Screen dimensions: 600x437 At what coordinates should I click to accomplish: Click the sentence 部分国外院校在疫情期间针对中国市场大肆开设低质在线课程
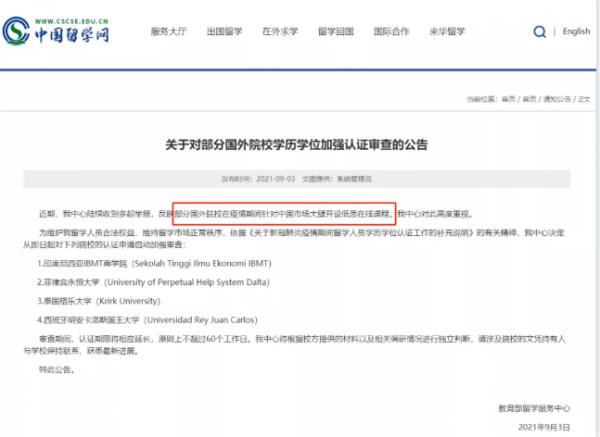pos(284,214)
